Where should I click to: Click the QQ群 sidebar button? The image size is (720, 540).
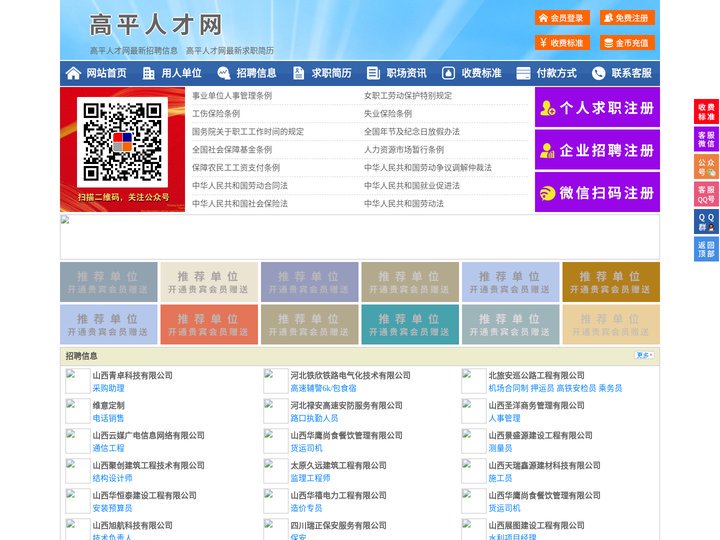tap(706, 222)
